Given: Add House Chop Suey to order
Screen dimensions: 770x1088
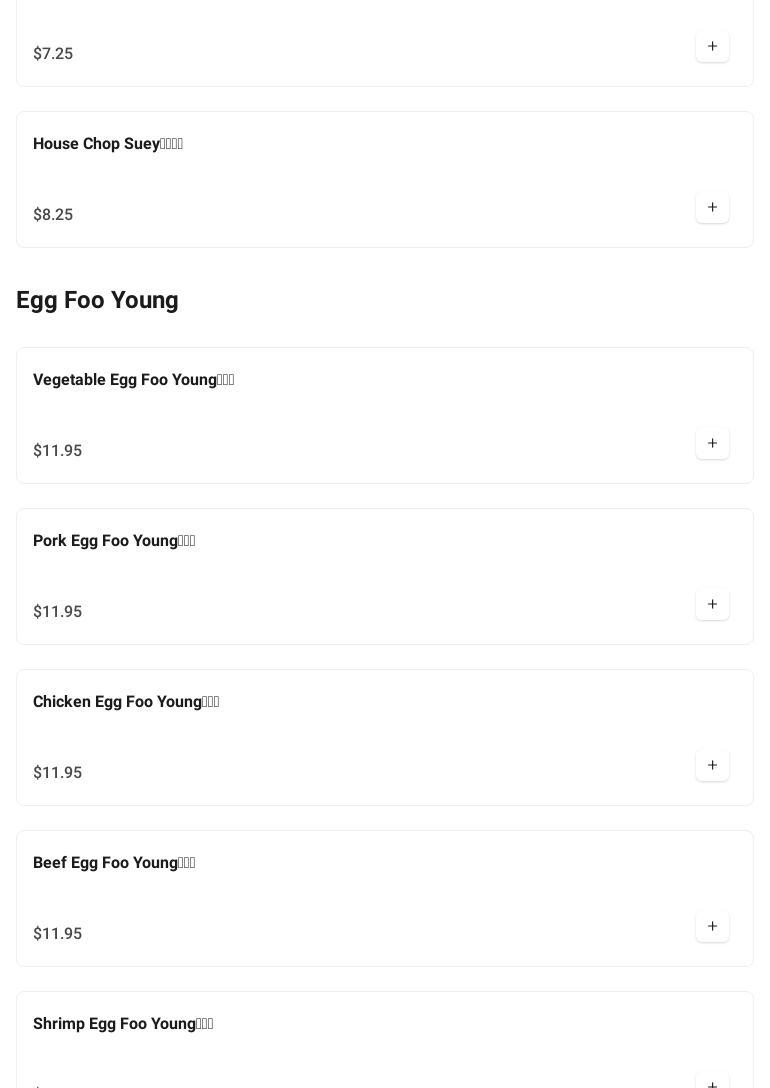Looking at the screenshot, I should coord(712,208).
